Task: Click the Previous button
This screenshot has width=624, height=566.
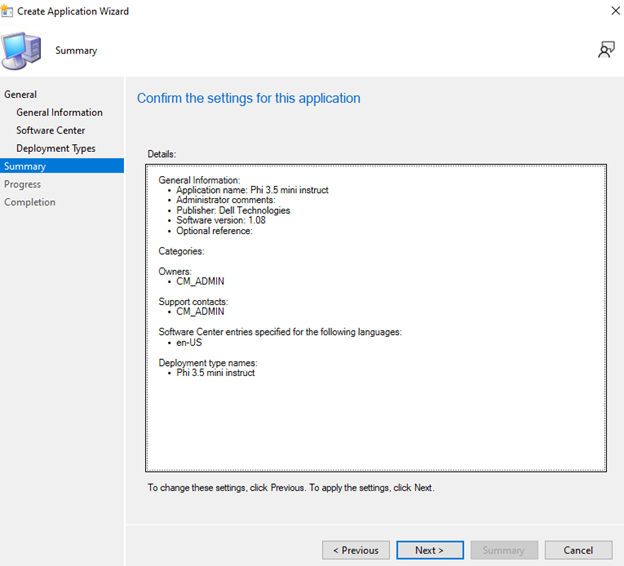Action: tap(356, 550)
